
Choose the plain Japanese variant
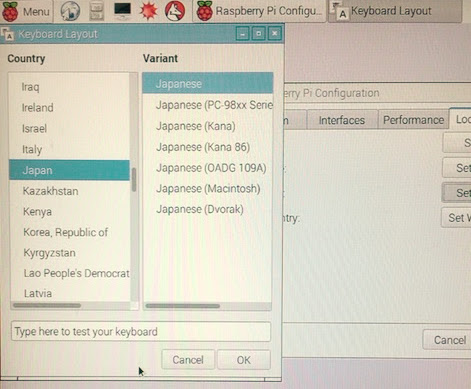point(208,83)
